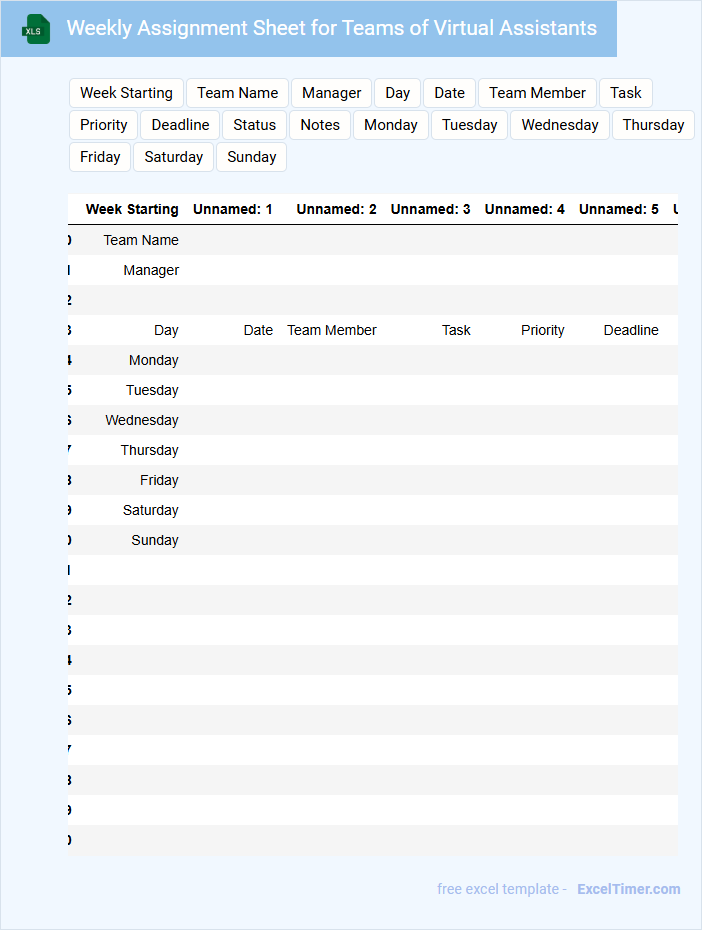Click the Team Member table cell
The height and width of the screenshot is (930, 702).
tap(332, 330)
